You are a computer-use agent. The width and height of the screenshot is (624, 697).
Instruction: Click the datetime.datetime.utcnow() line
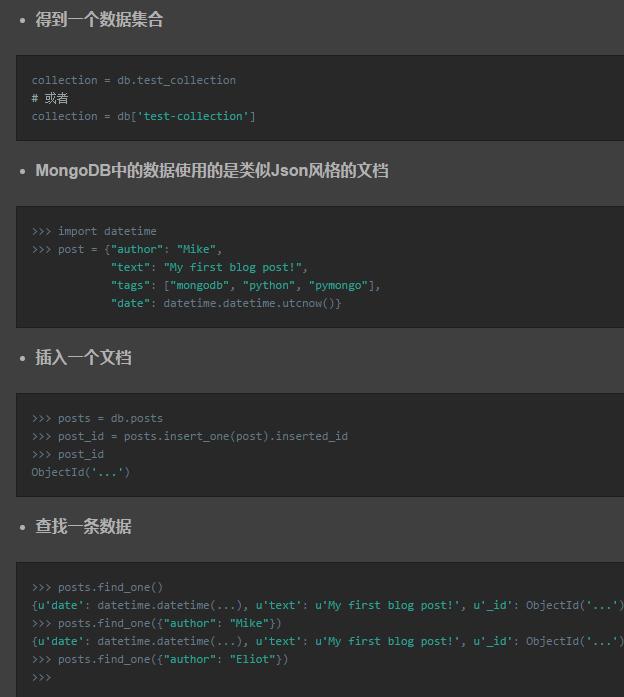pyautogui.click(x=225, y=303)
